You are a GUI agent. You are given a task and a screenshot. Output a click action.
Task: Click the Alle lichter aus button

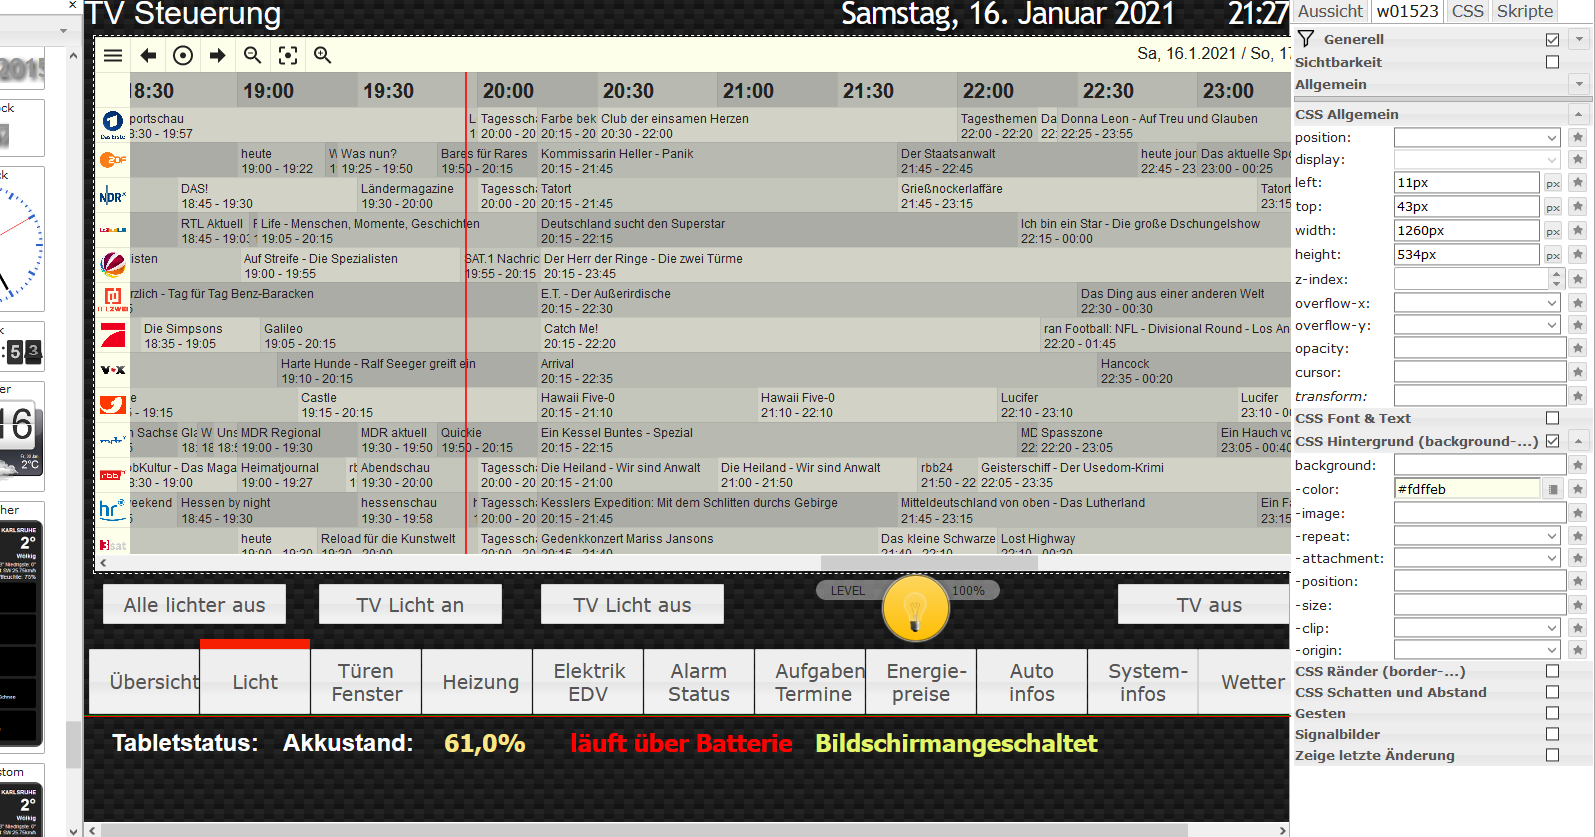(x=194, y=605)
